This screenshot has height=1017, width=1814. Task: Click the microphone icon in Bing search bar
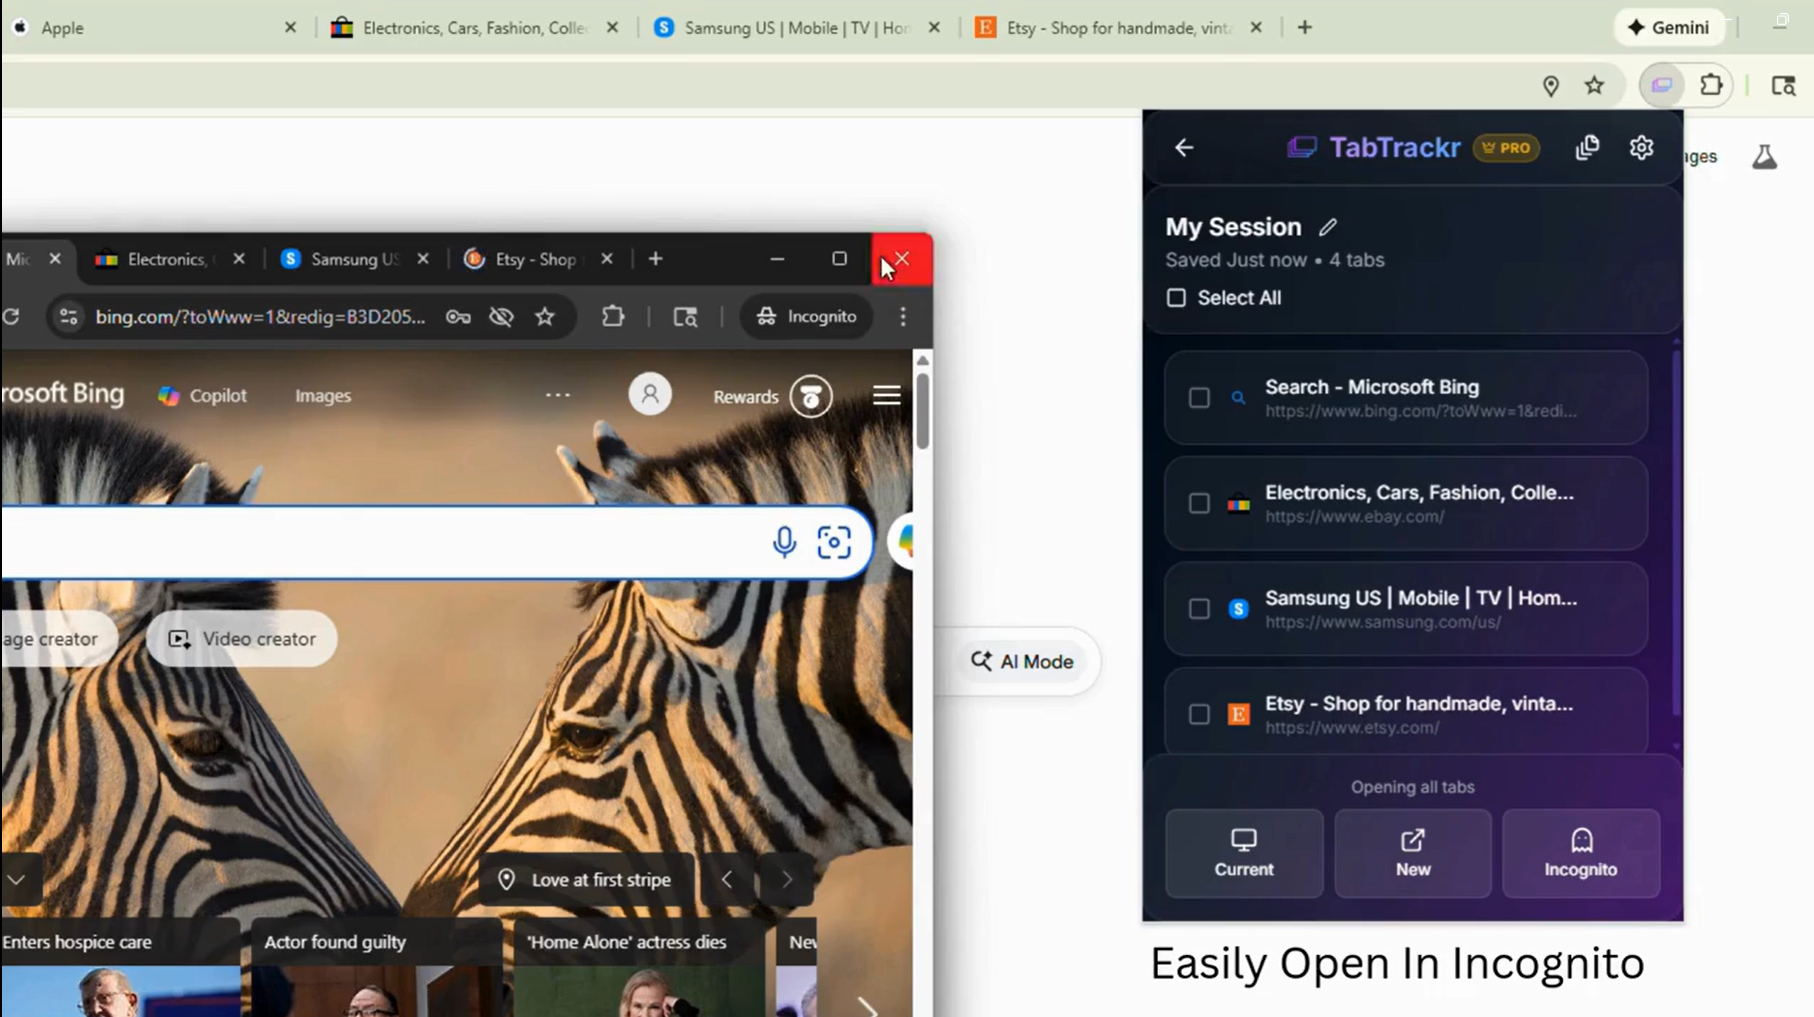pos(784,542)
